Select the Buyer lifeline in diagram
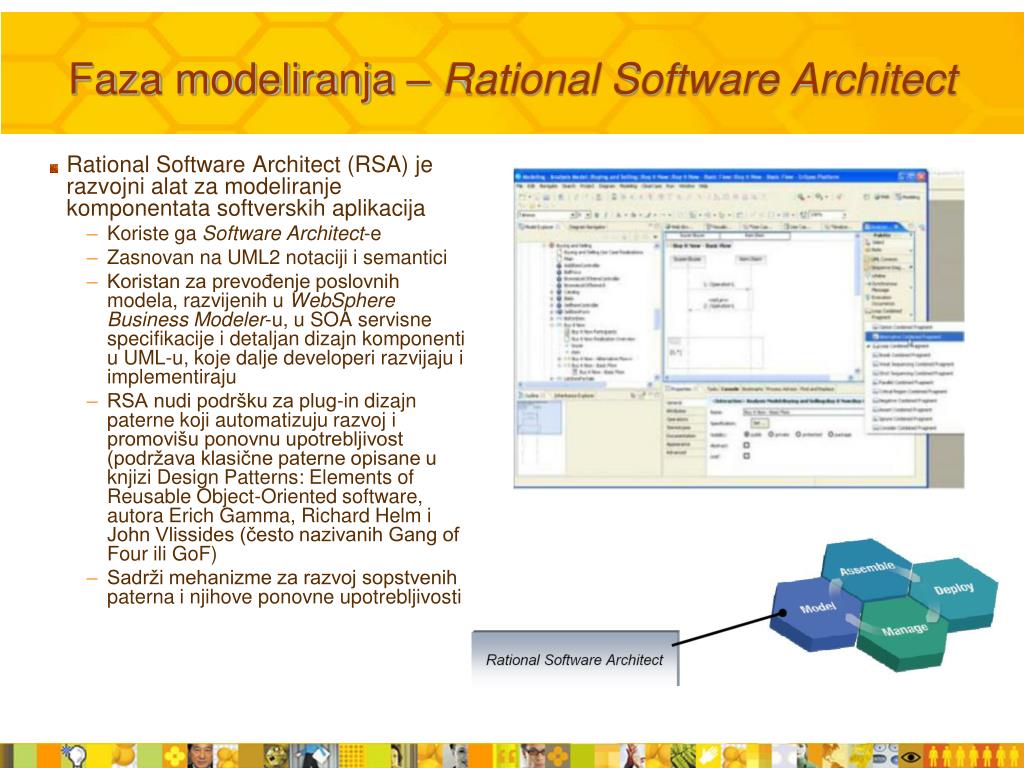 pyautogui.click(x=687, y=259)
